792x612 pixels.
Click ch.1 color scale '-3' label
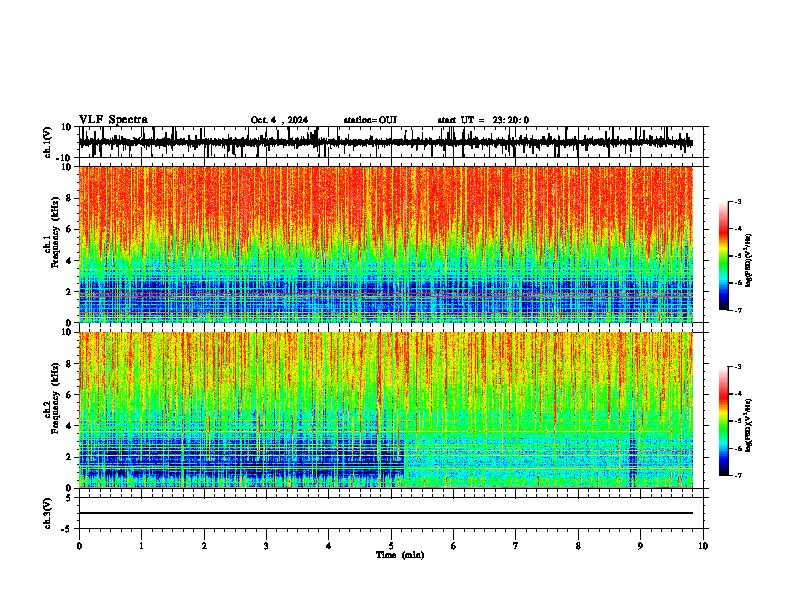click(x=737, y=201)
